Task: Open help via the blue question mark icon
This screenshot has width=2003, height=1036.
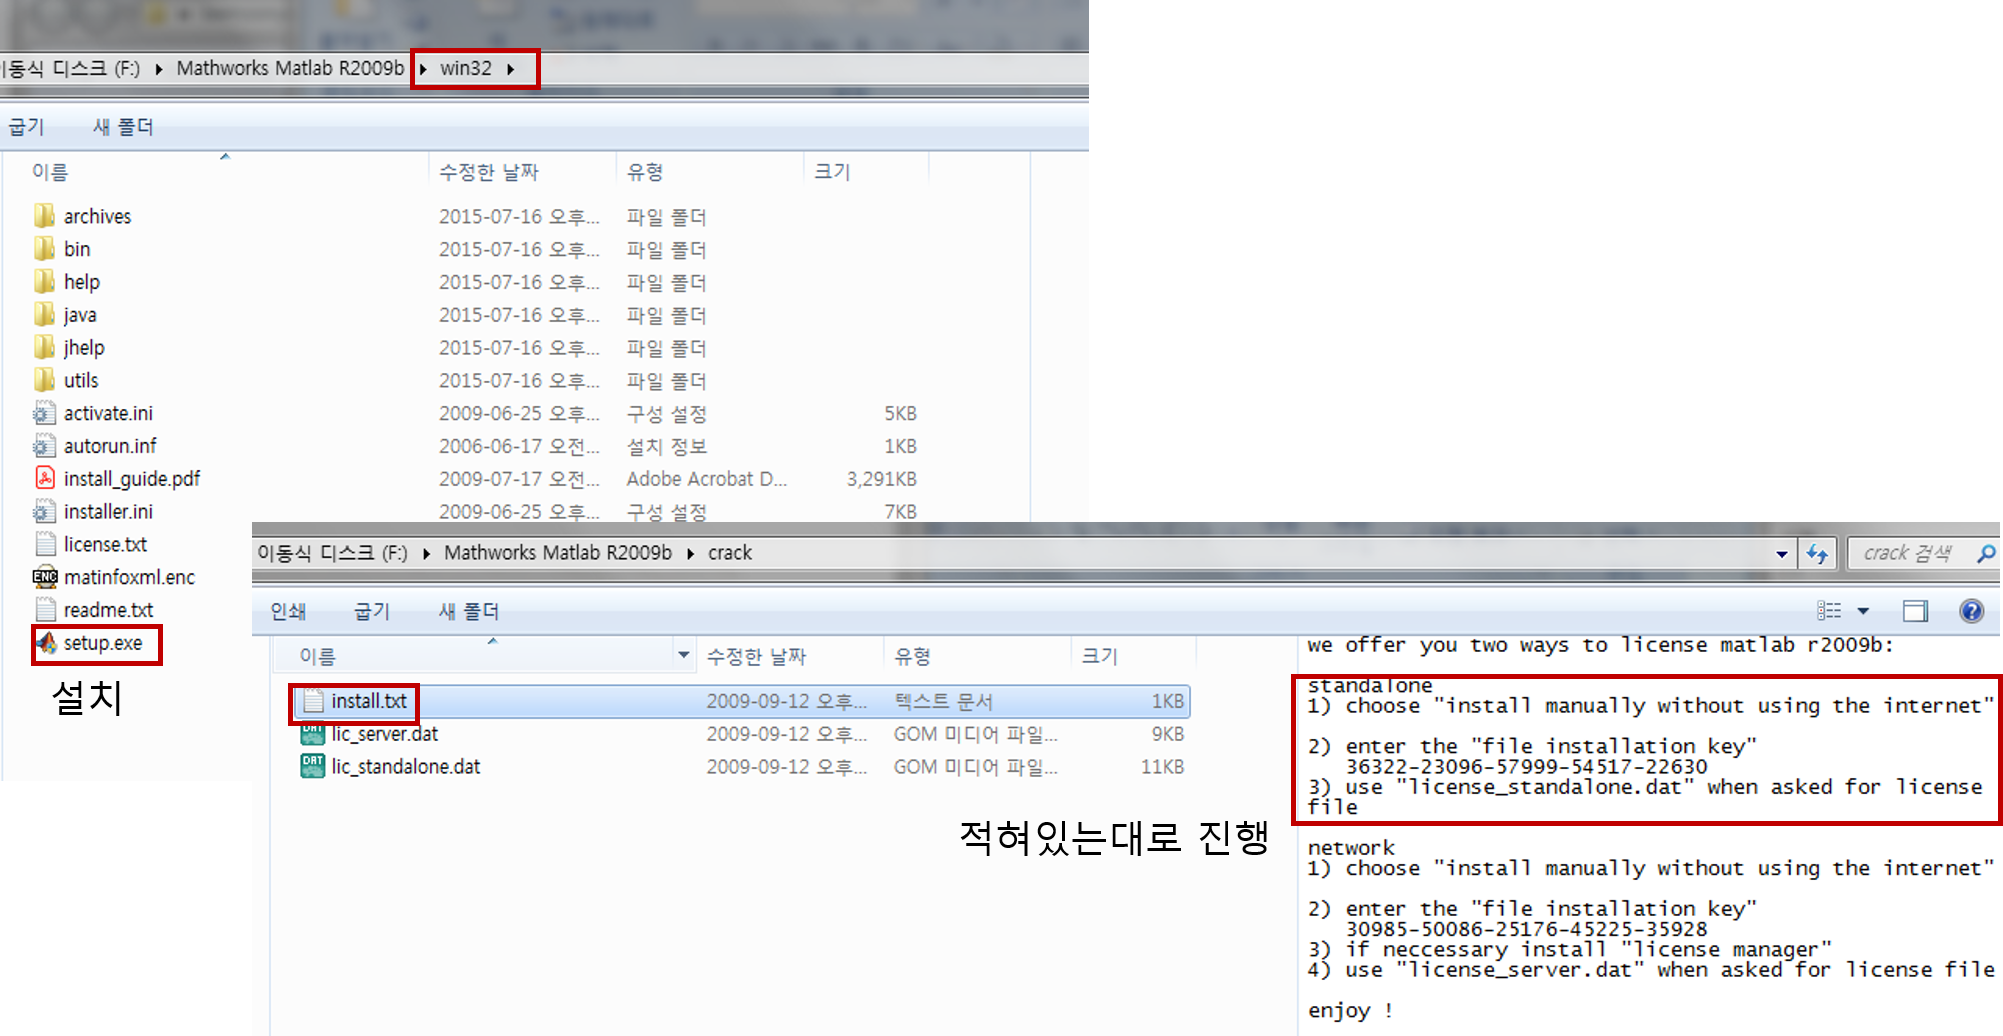Action: (x=1971, y=611)
